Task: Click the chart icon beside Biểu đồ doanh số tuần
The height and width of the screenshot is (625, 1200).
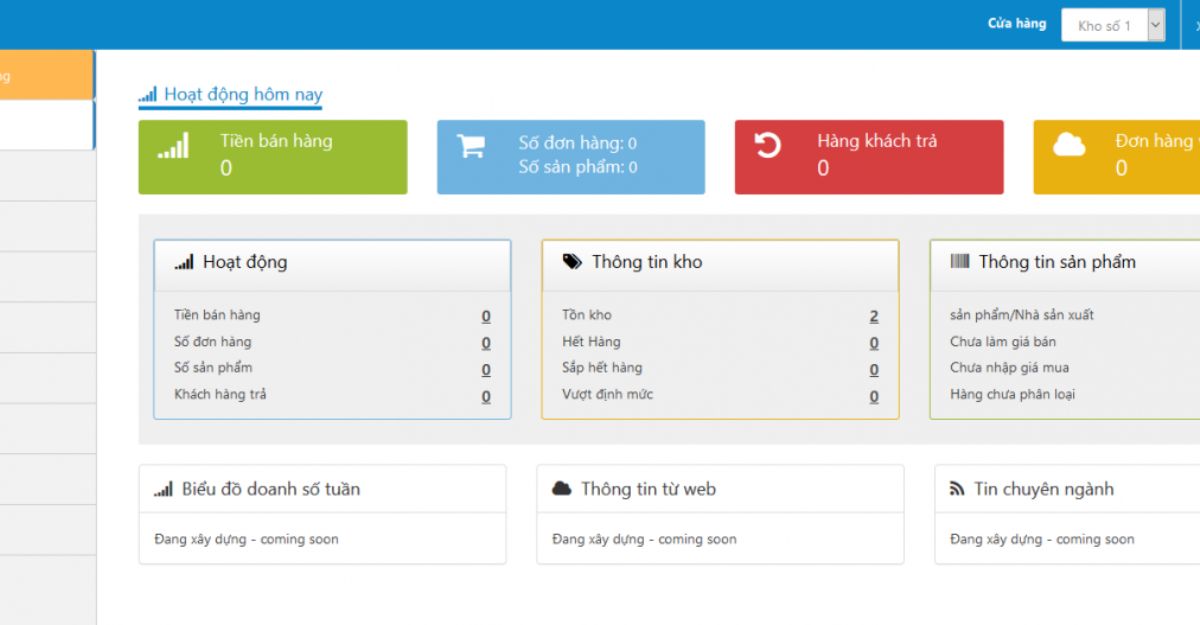Action: pos(163,489)
